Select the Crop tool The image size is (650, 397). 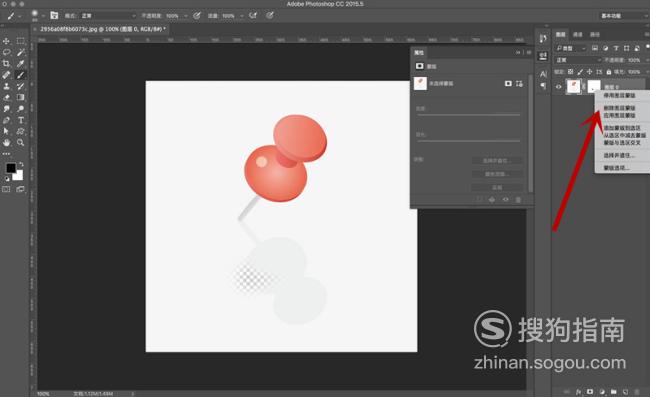(6, 63)
